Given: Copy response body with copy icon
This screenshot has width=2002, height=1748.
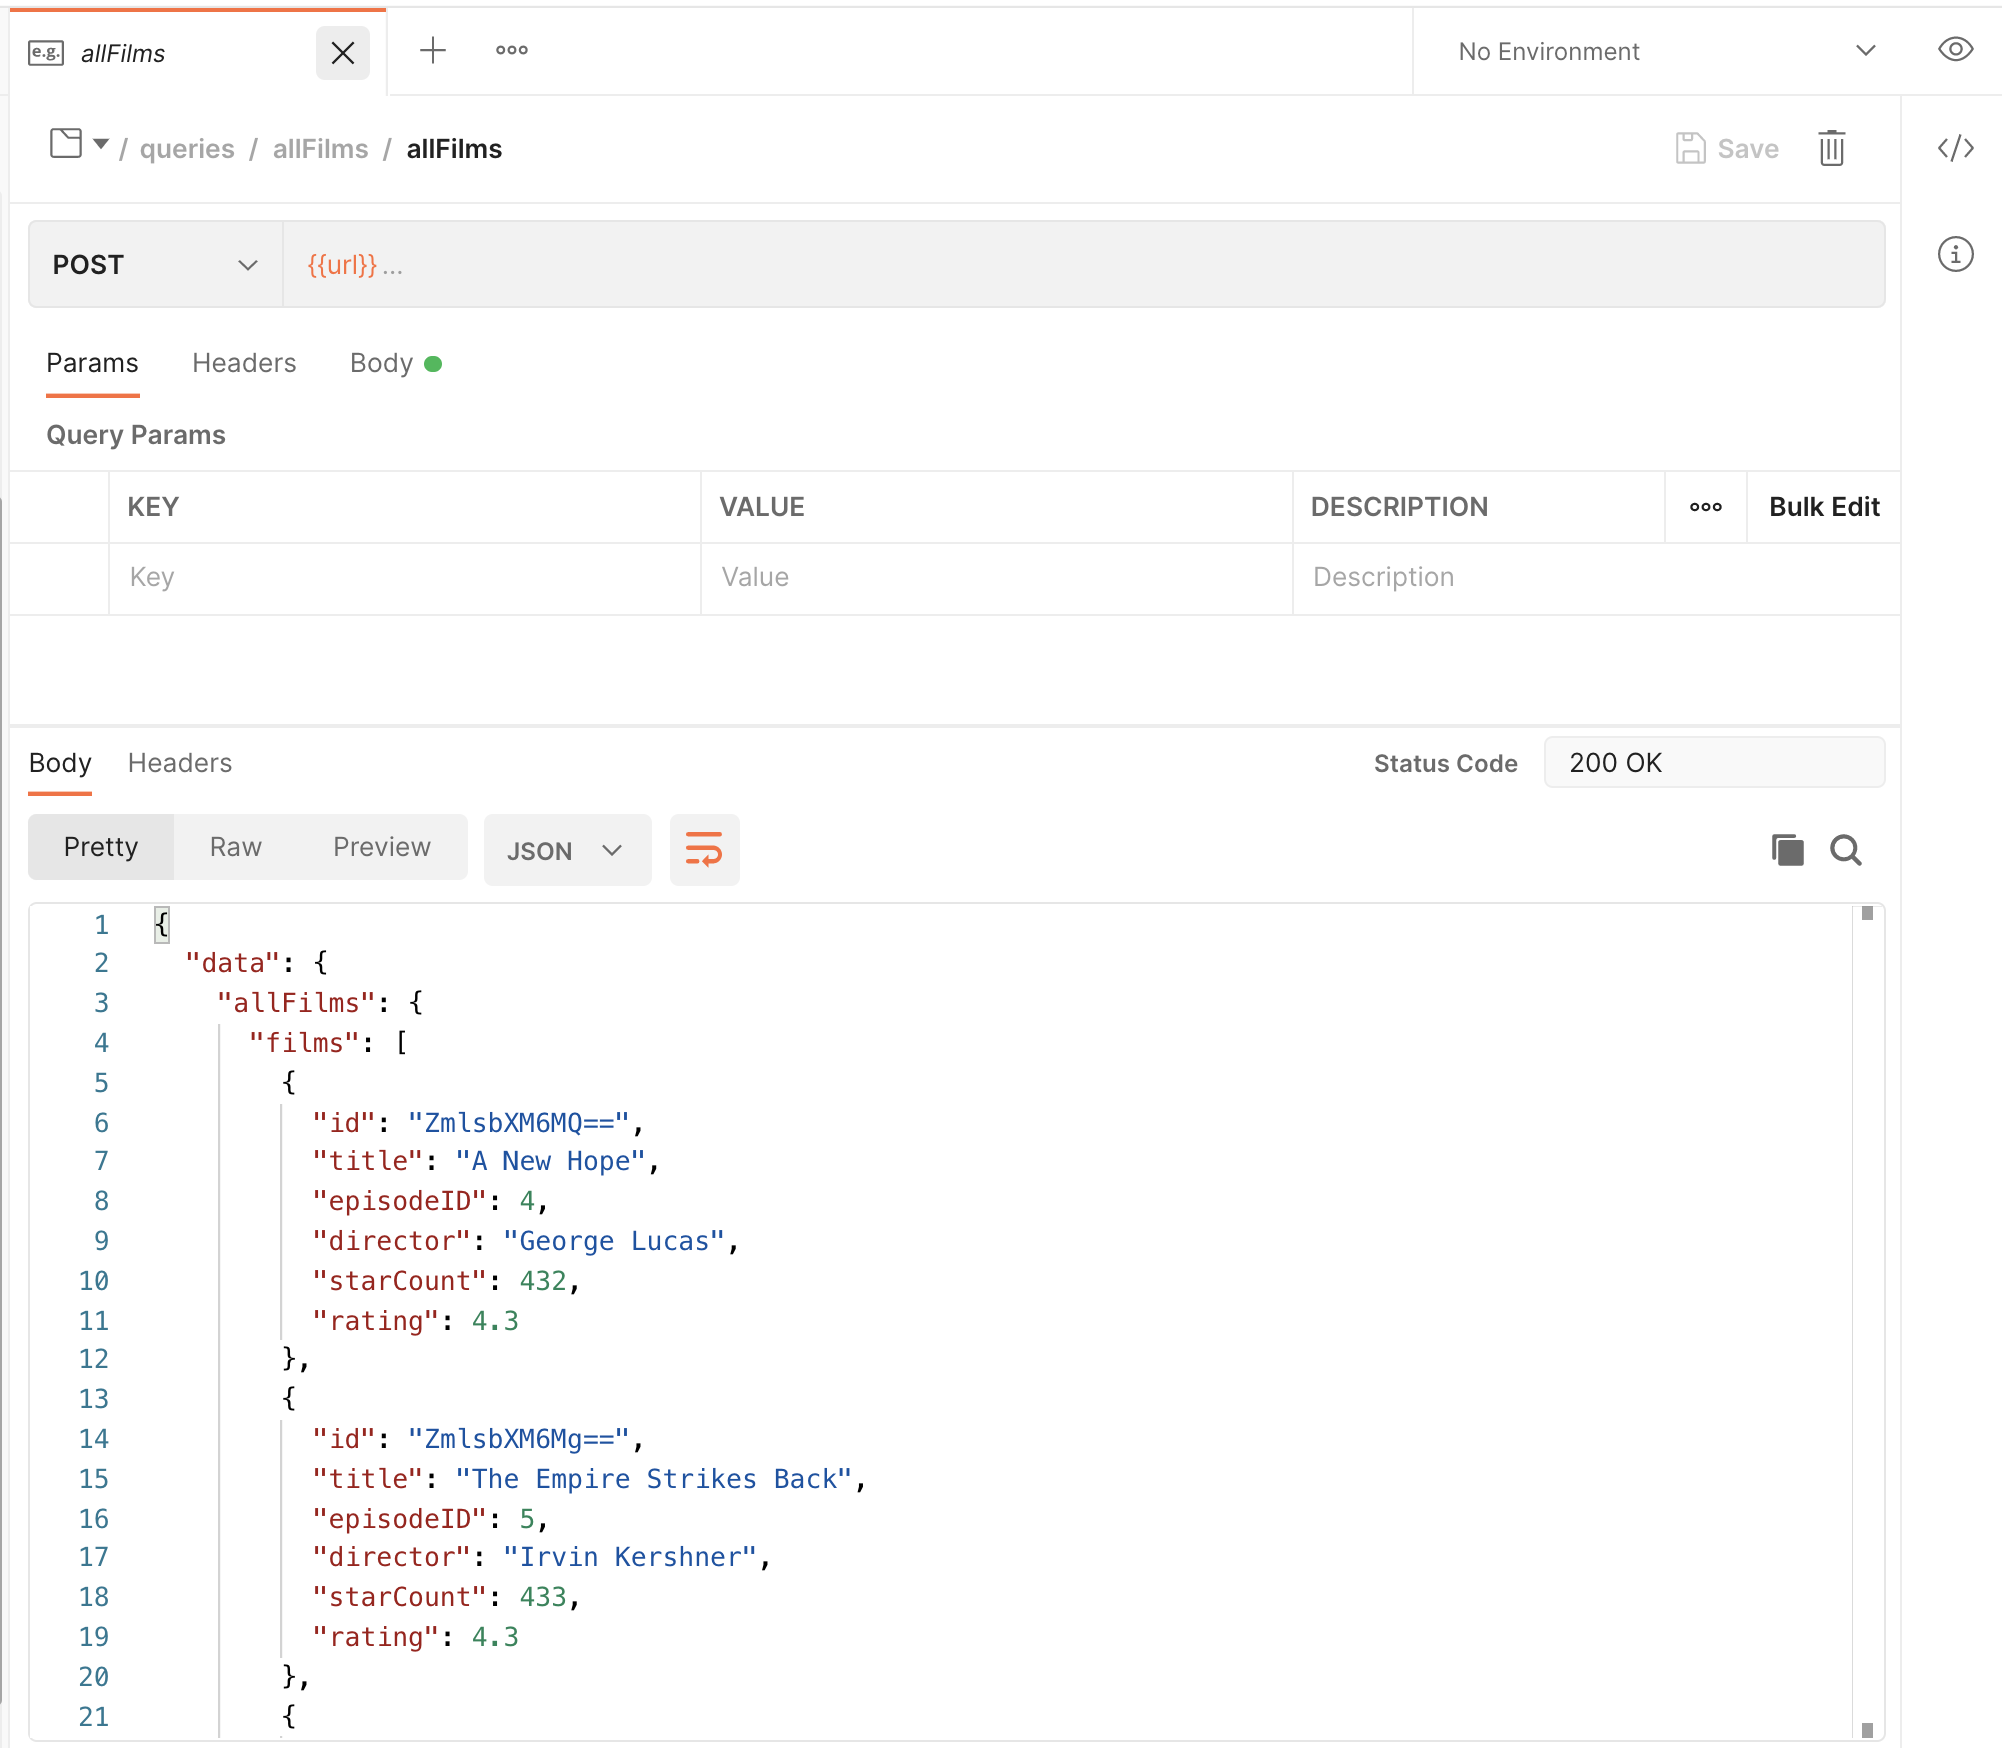Looking at the screenshot, I should tap(1787, 850).
